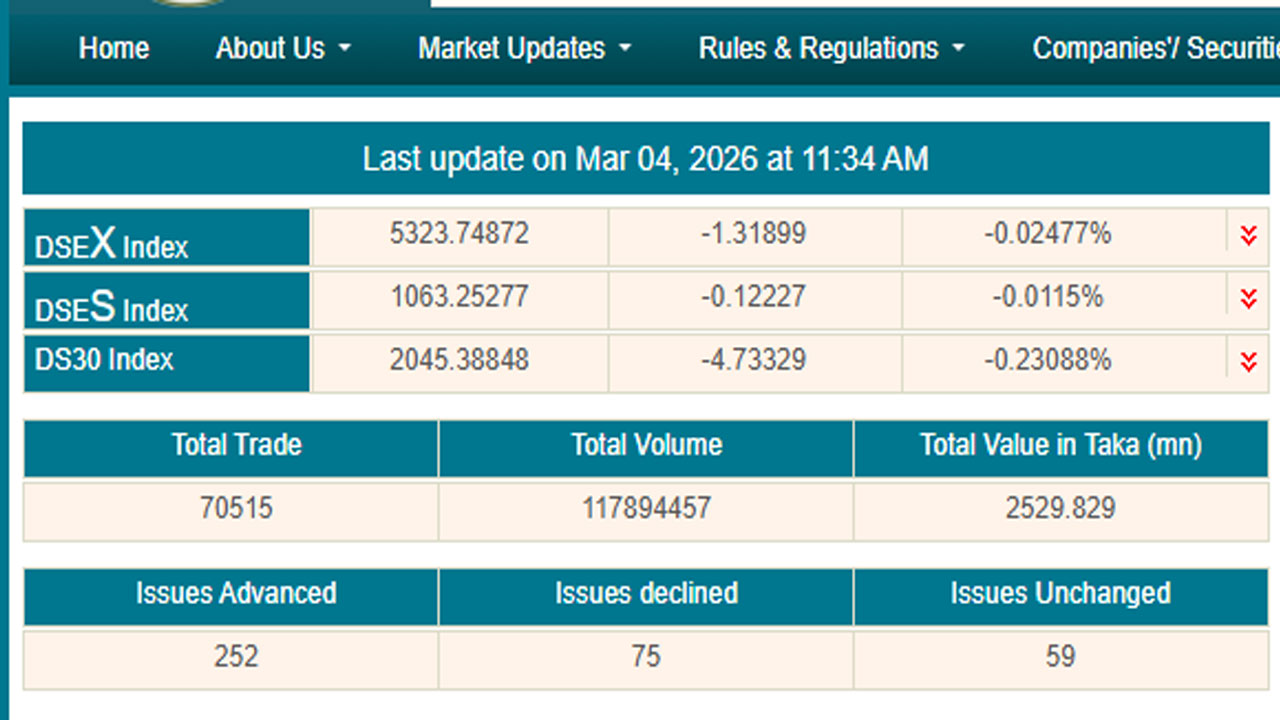Screen dimensions: 1280x720
Task: Click the DSES Index red down-arrow icon
Action: [1248, 298]
